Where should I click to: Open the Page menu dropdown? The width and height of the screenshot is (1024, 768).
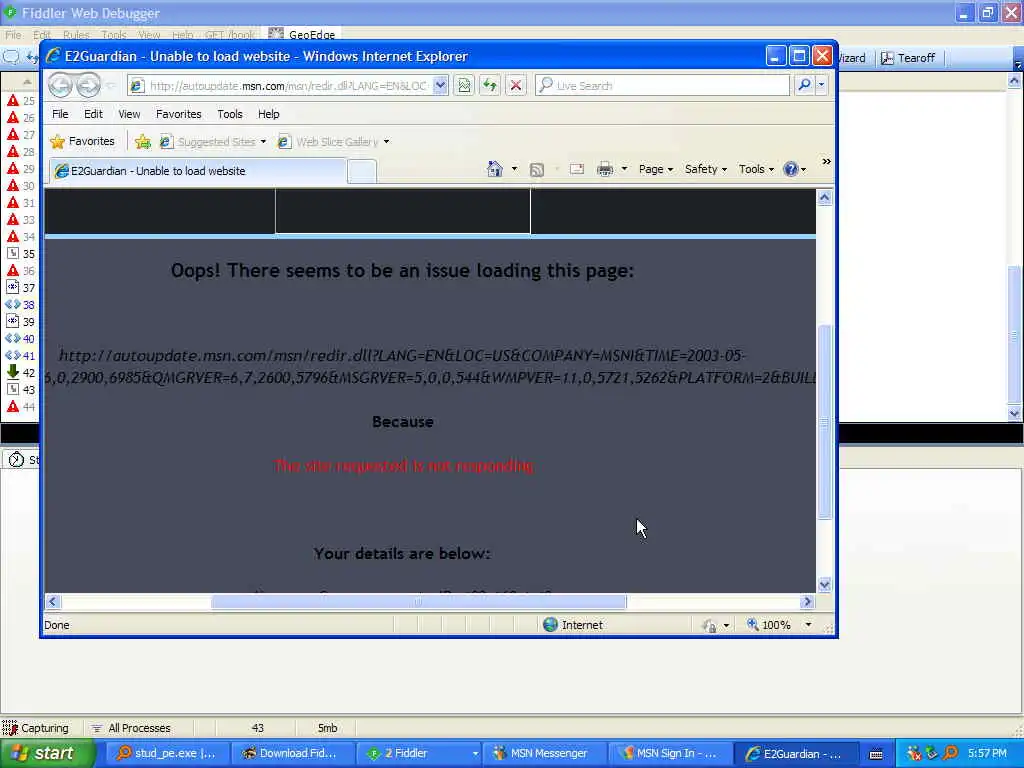pyautogui.click(x=656, y=169)
